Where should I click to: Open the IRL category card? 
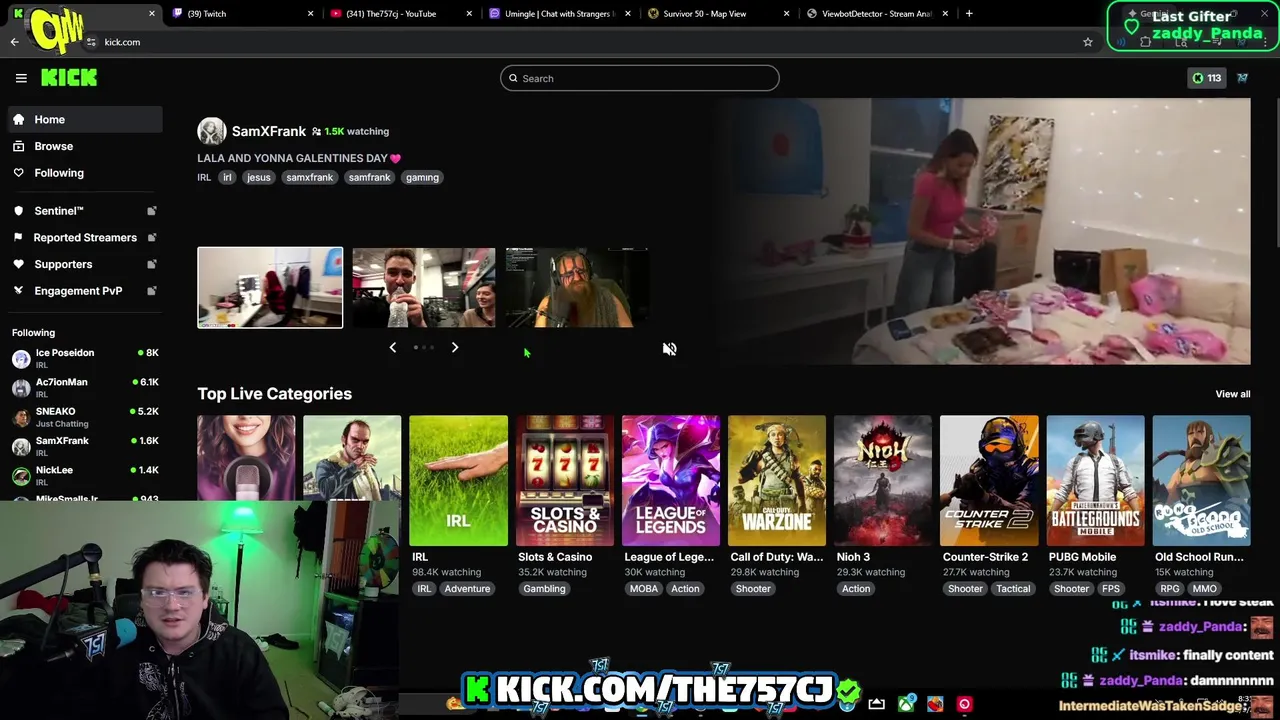click(x=458, y=481)
